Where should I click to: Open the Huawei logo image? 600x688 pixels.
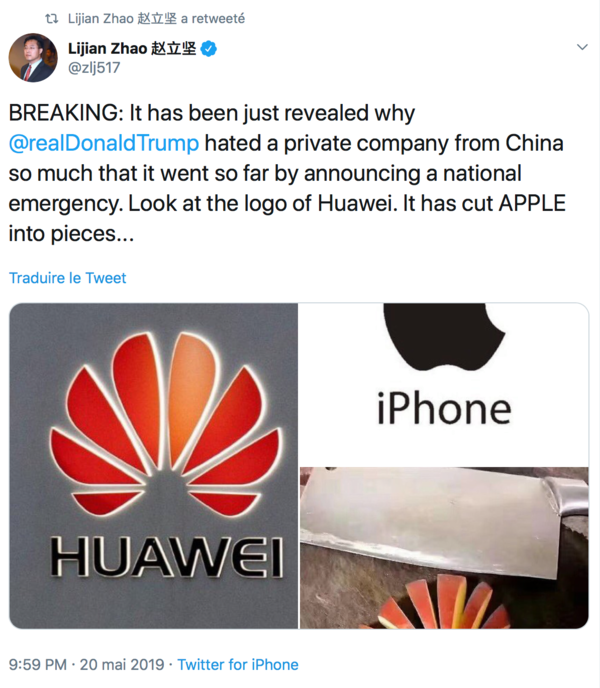tap(154, 466)
